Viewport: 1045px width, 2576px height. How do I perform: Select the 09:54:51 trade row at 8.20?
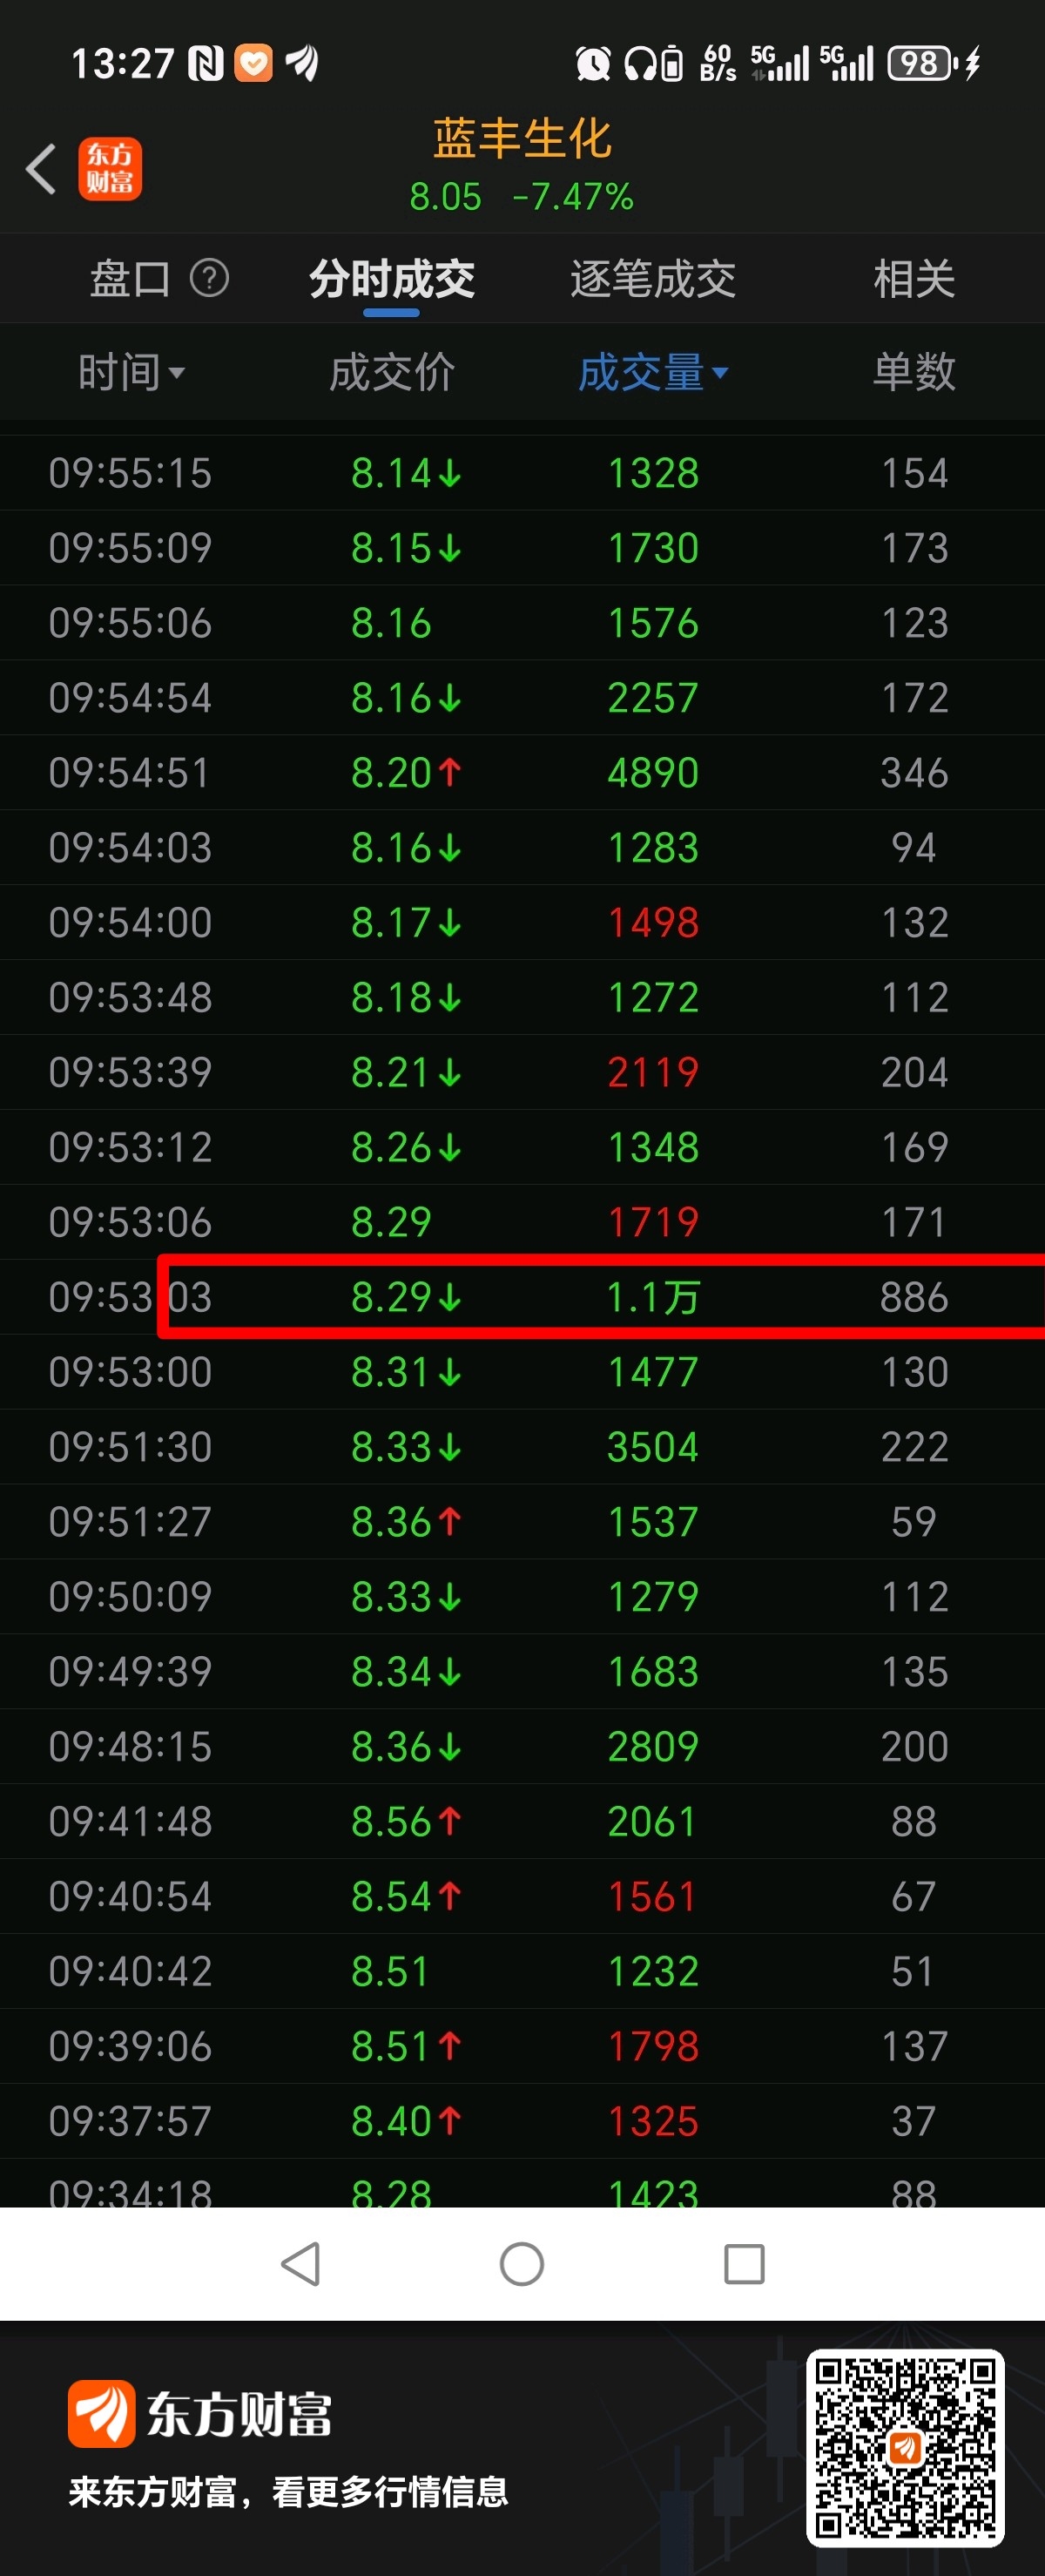[522, 772]
